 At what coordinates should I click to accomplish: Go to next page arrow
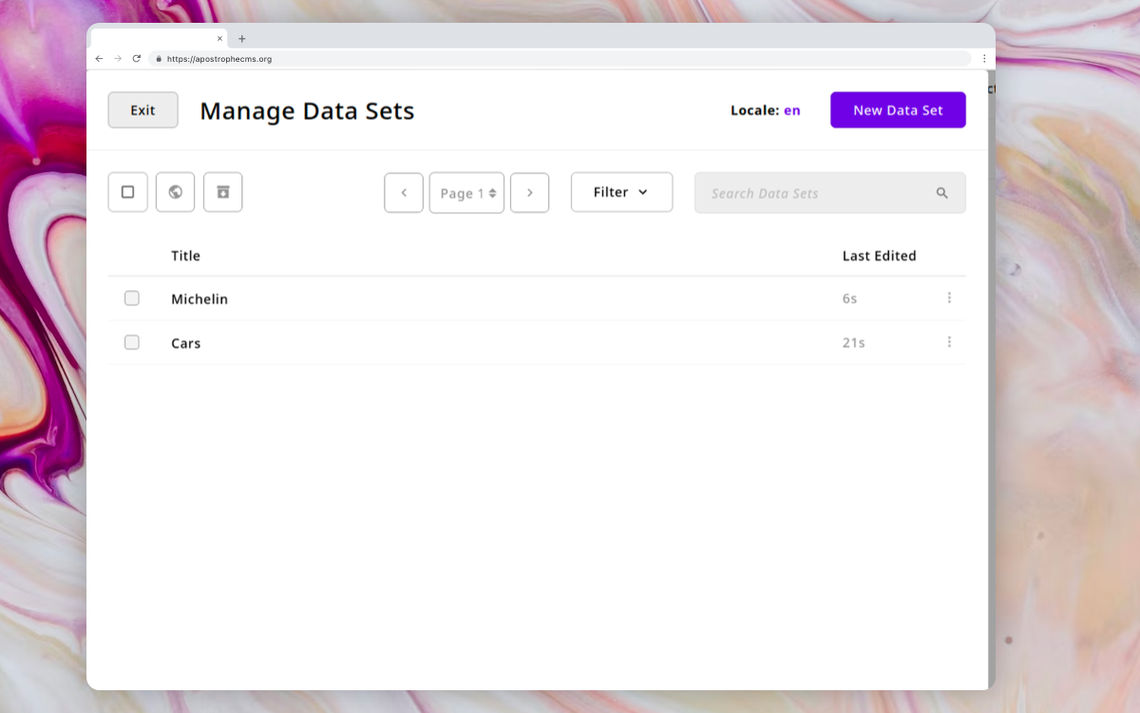coord(529,193)
